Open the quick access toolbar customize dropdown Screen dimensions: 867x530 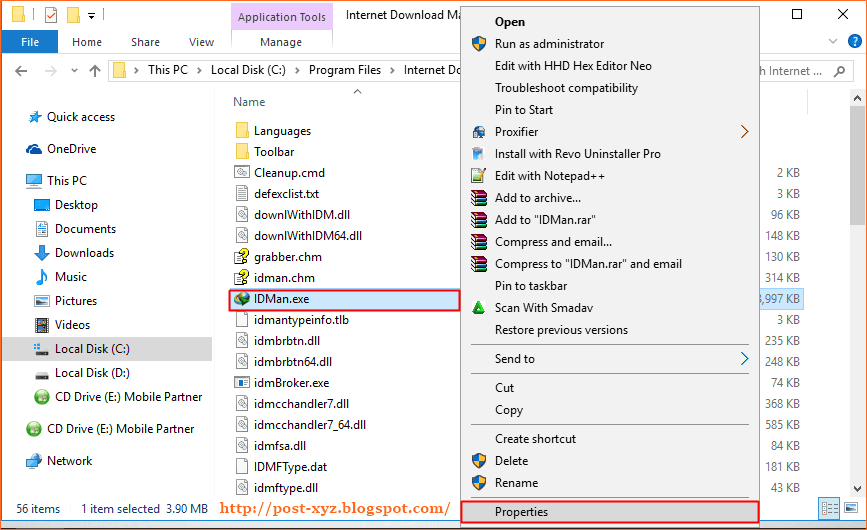click(91, 15)
